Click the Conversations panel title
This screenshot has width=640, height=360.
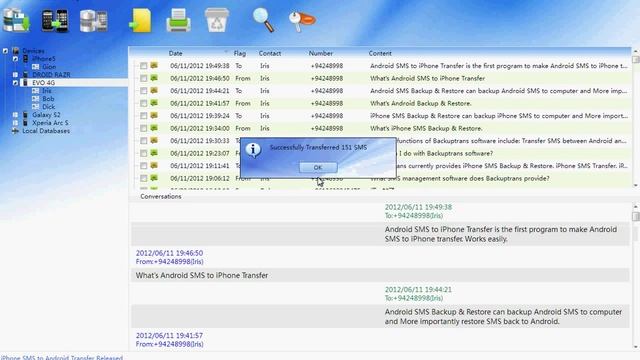(x=160, y=196)
